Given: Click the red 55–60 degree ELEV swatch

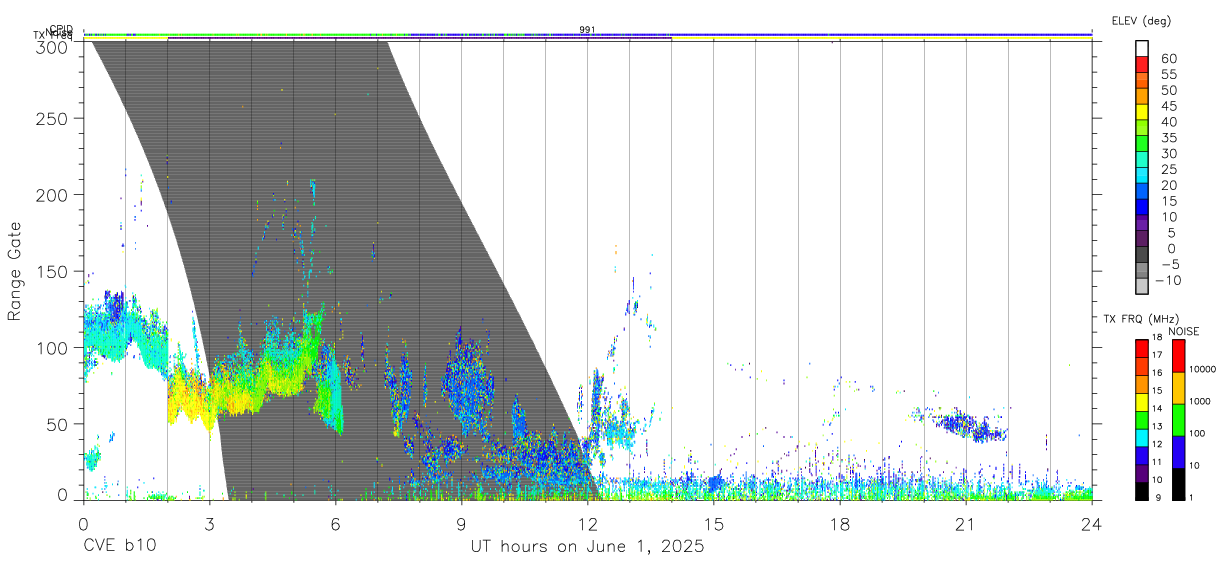Looking at the screenshot, I should (x=1142, y=65).
